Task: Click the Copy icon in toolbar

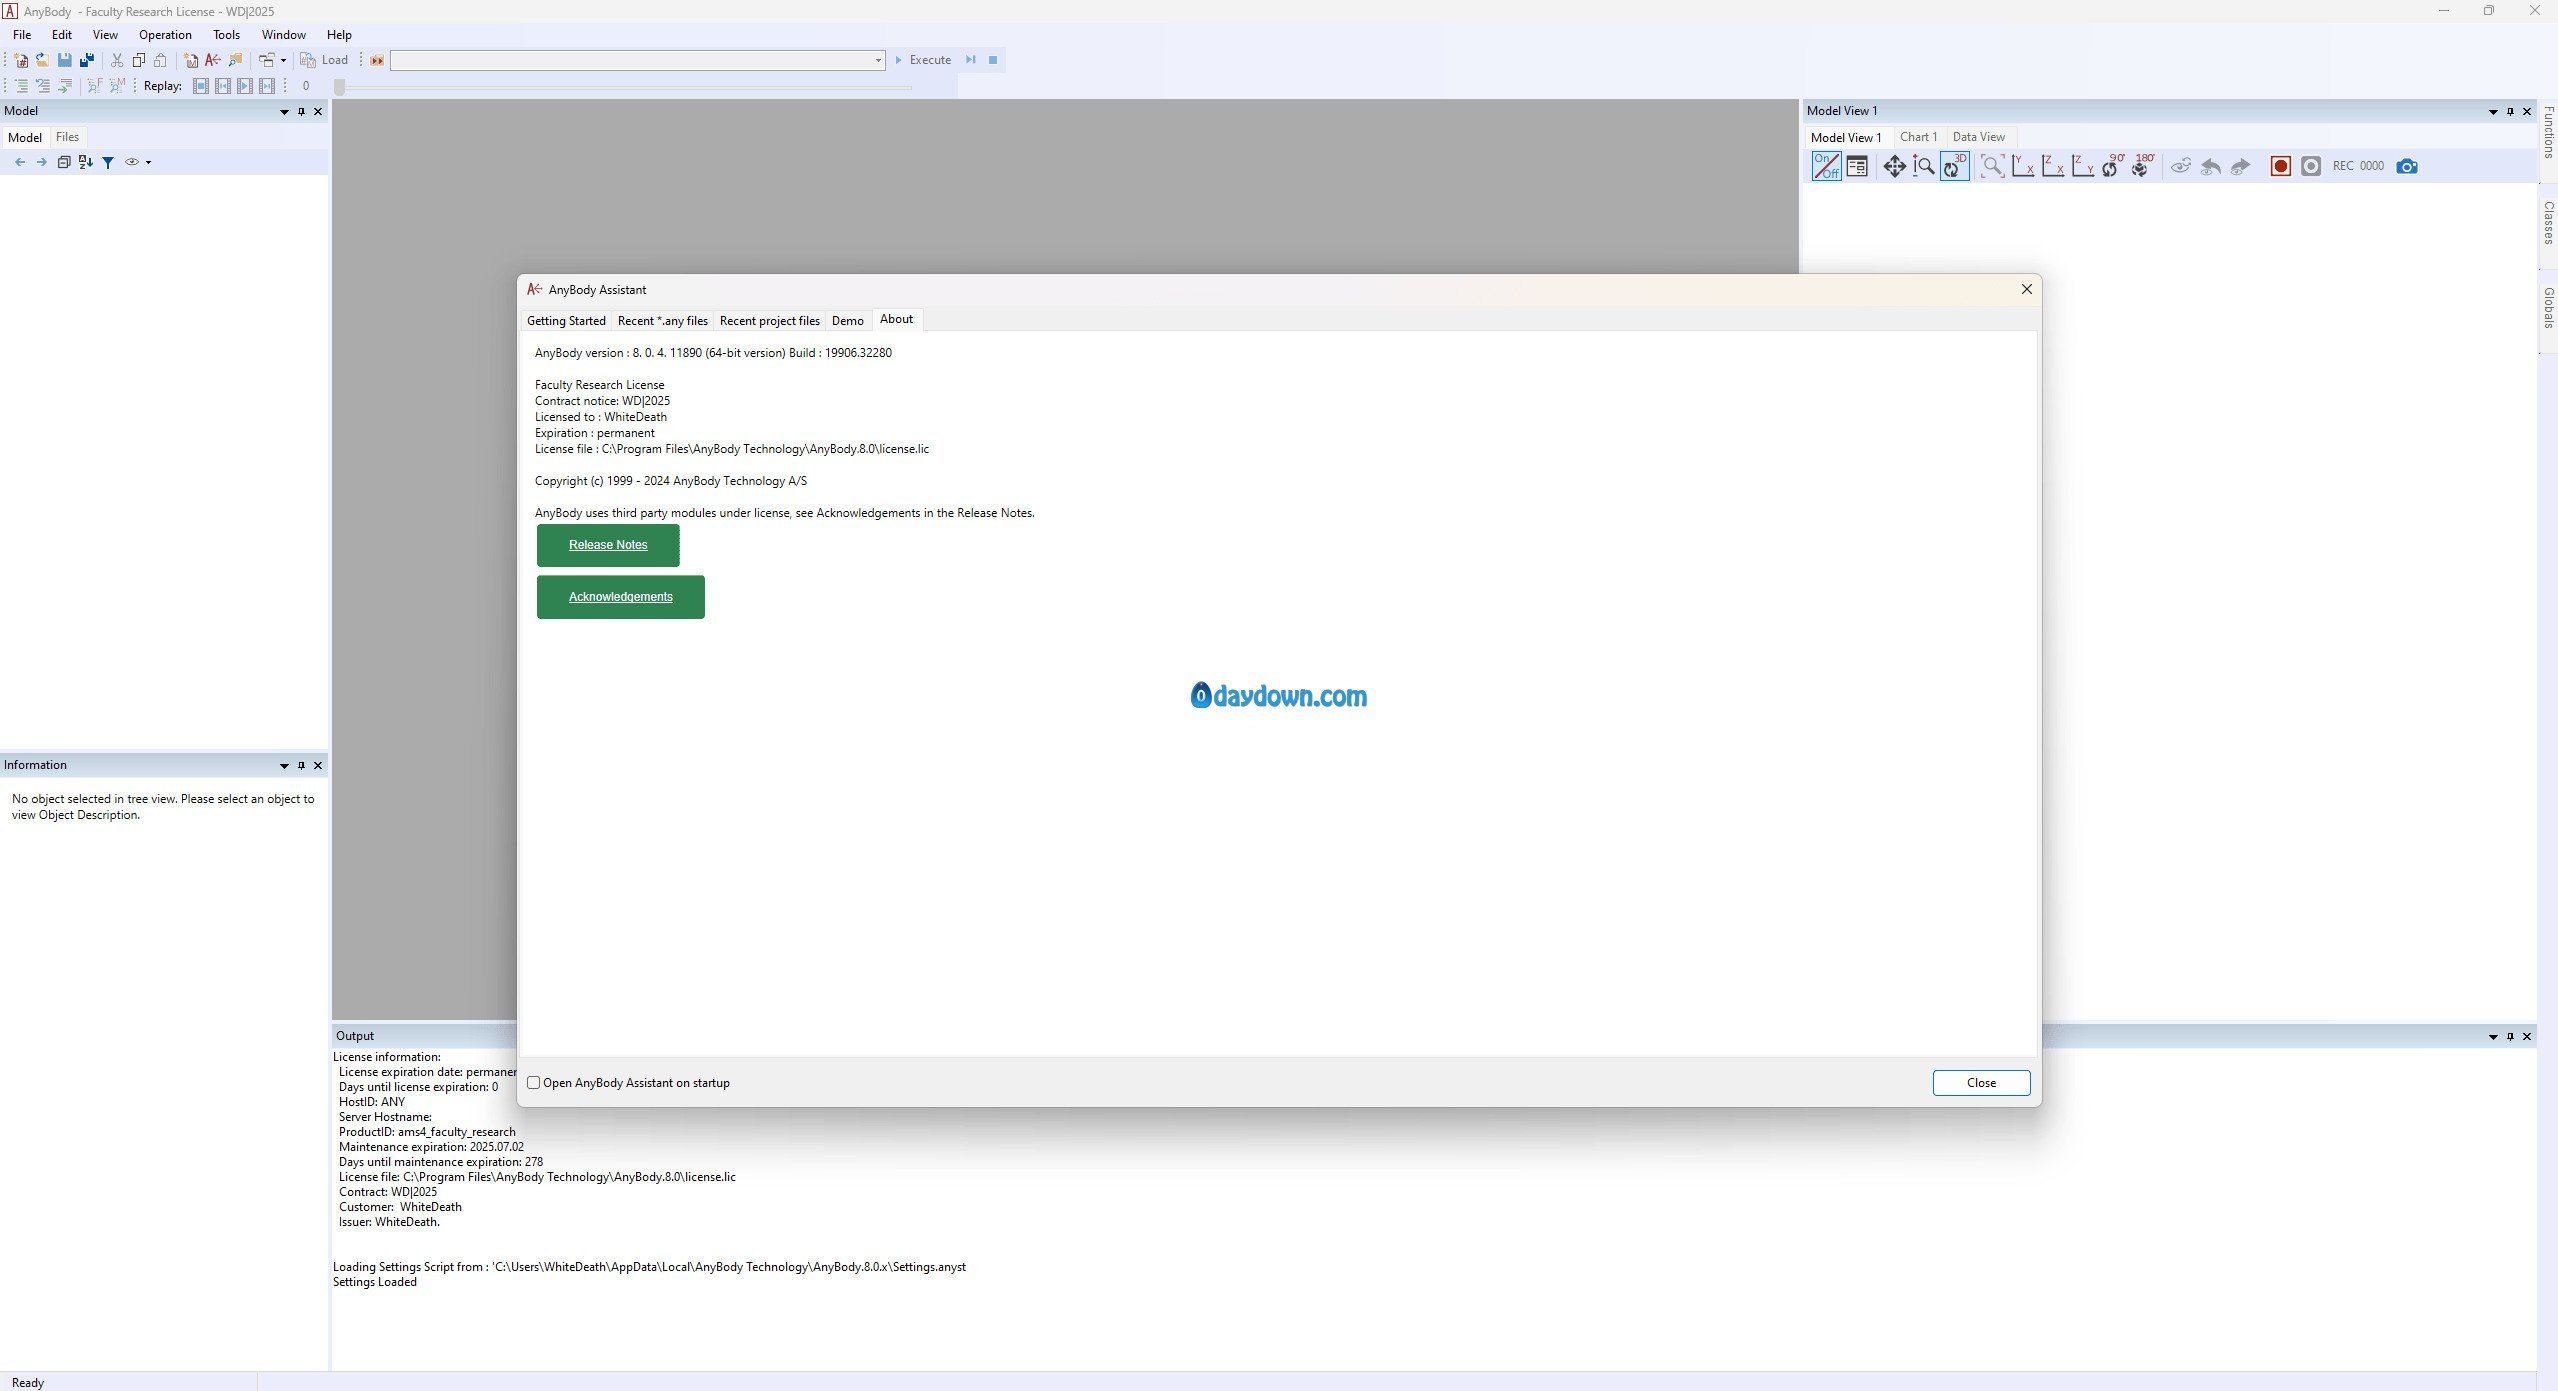Action: pos(139,60)
